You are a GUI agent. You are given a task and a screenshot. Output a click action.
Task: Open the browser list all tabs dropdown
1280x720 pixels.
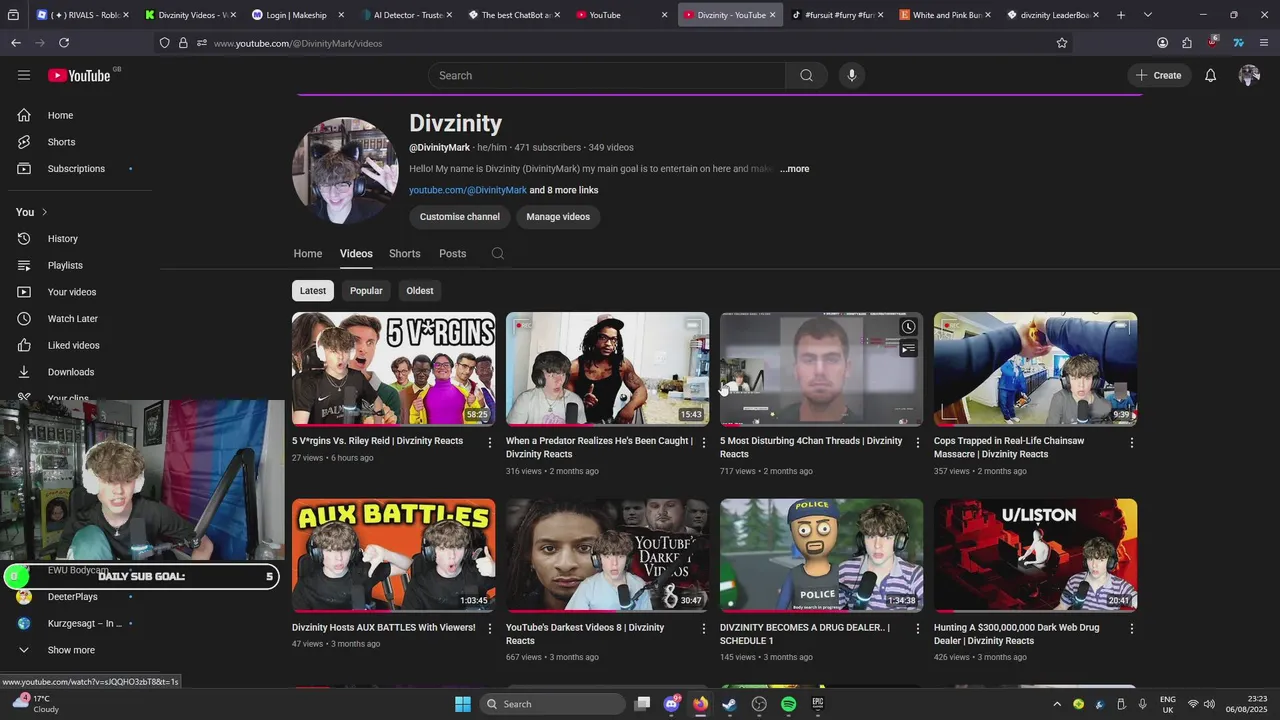tap(1147, 15)
